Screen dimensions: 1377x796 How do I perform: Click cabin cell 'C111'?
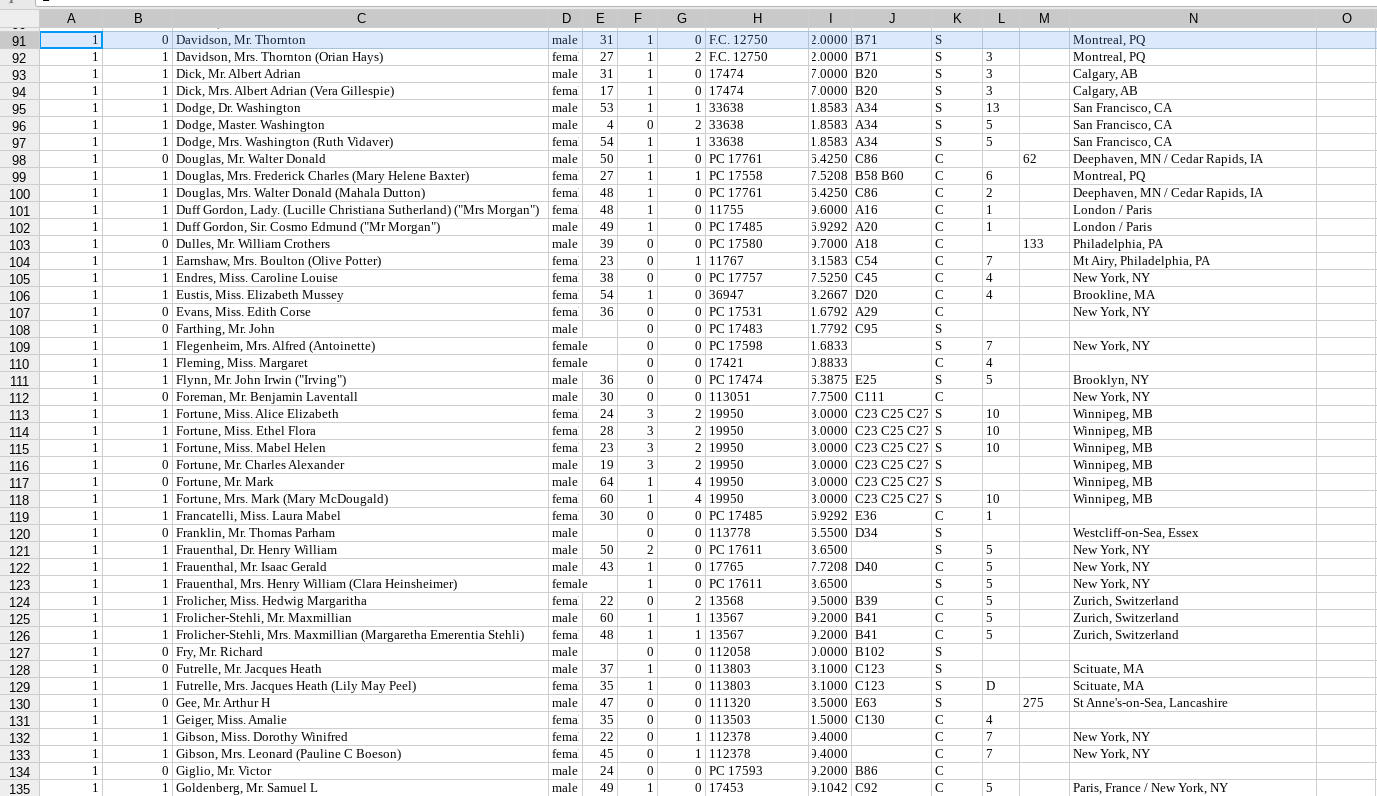pyautogui.click(x=892, y=397)
